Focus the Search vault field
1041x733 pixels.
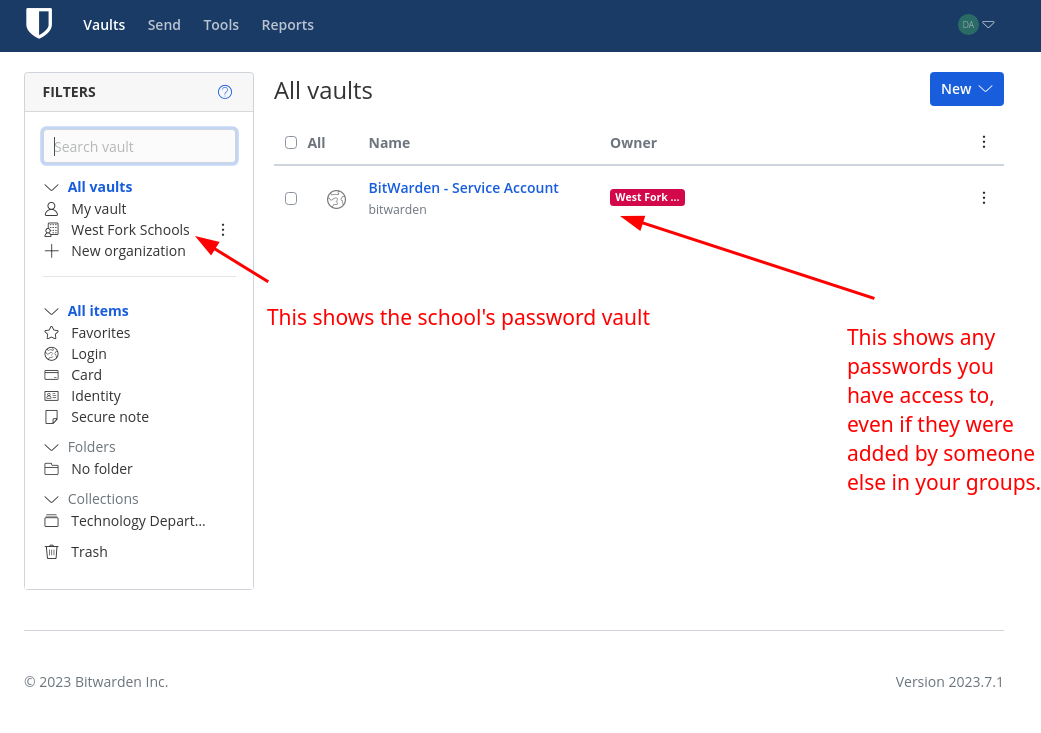[139, 146]
